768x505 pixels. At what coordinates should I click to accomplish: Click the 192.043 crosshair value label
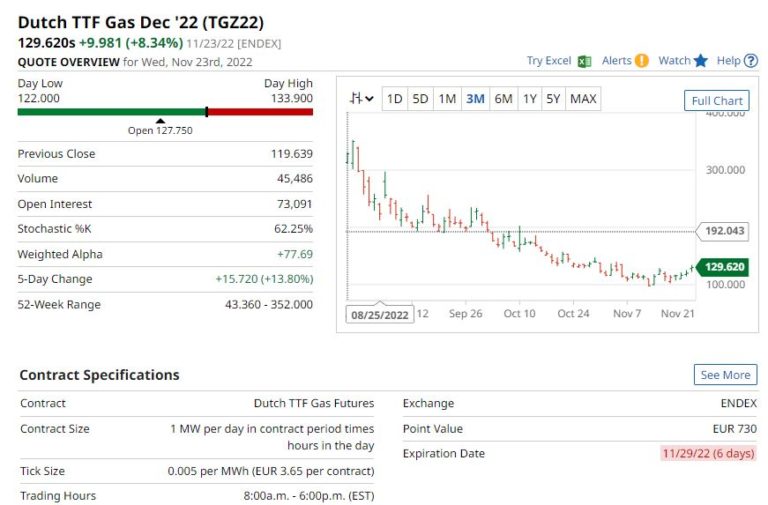pos(725,230)
